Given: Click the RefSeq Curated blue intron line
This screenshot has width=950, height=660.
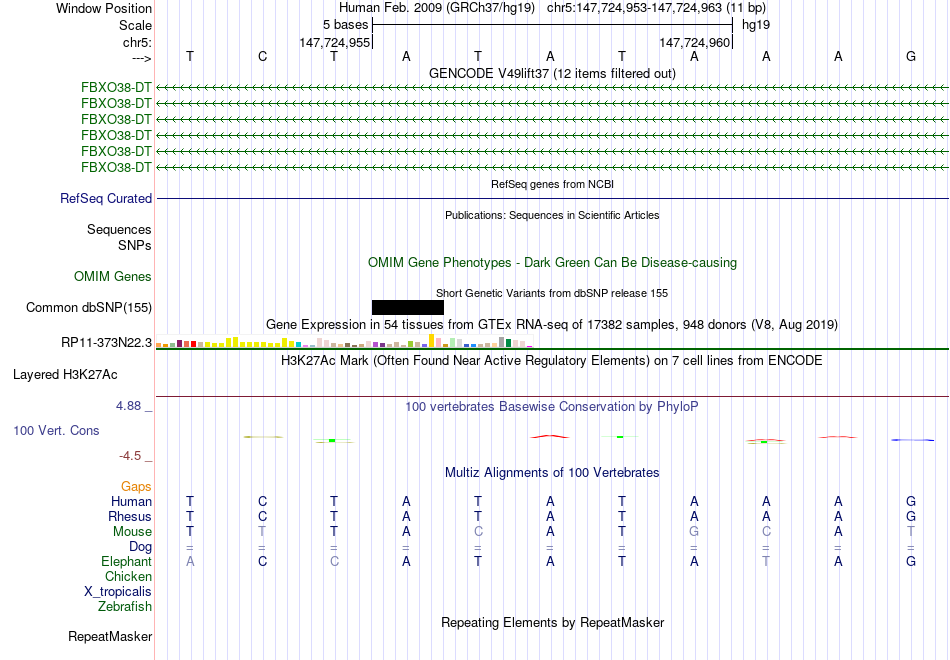Looking at the screenshot, I should point(553,198).
